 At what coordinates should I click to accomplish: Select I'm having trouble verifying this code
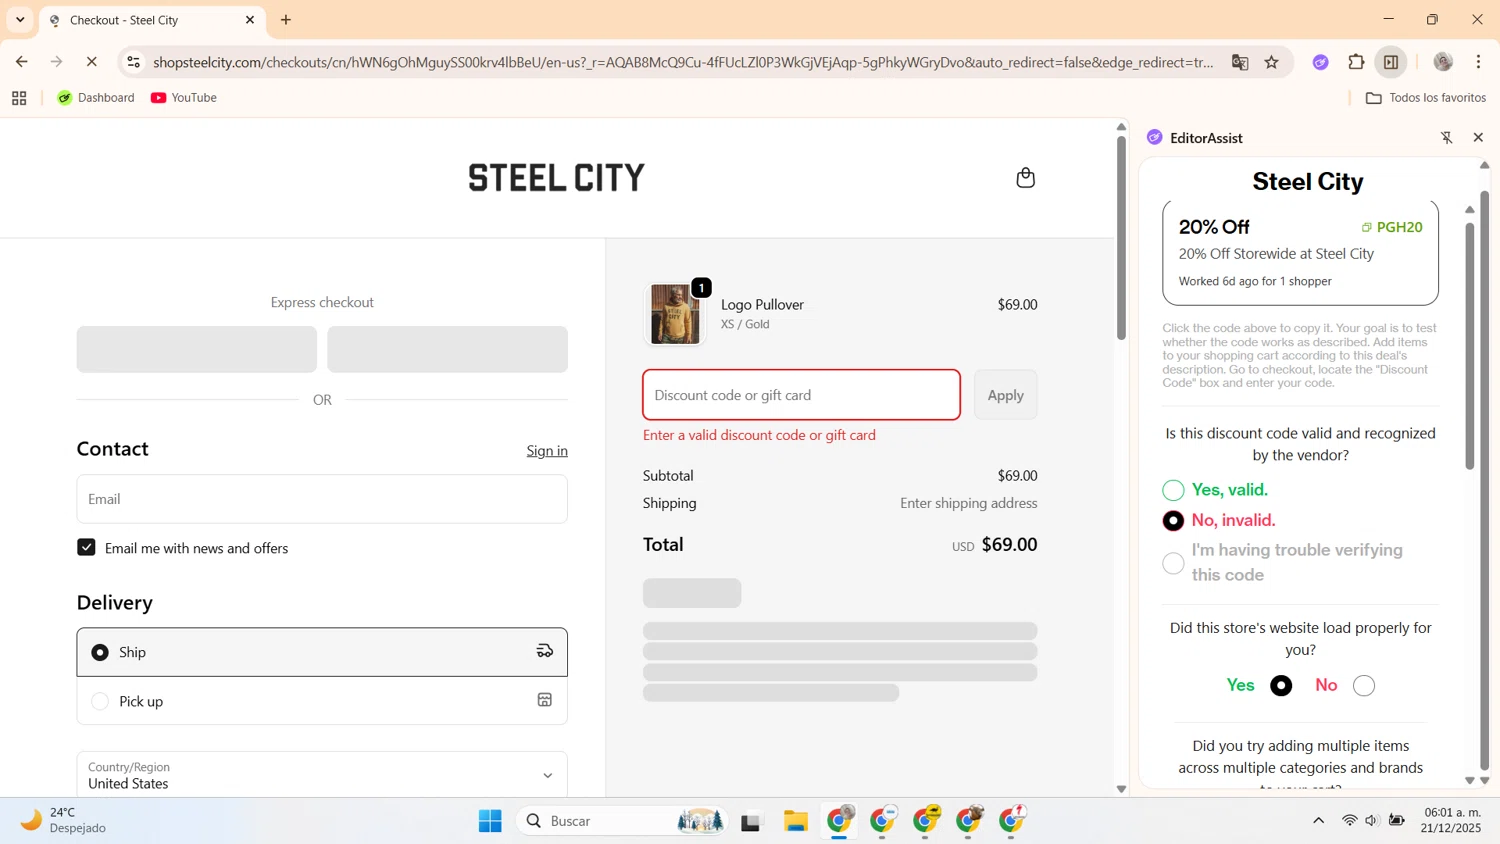[x=1173, y=563]
